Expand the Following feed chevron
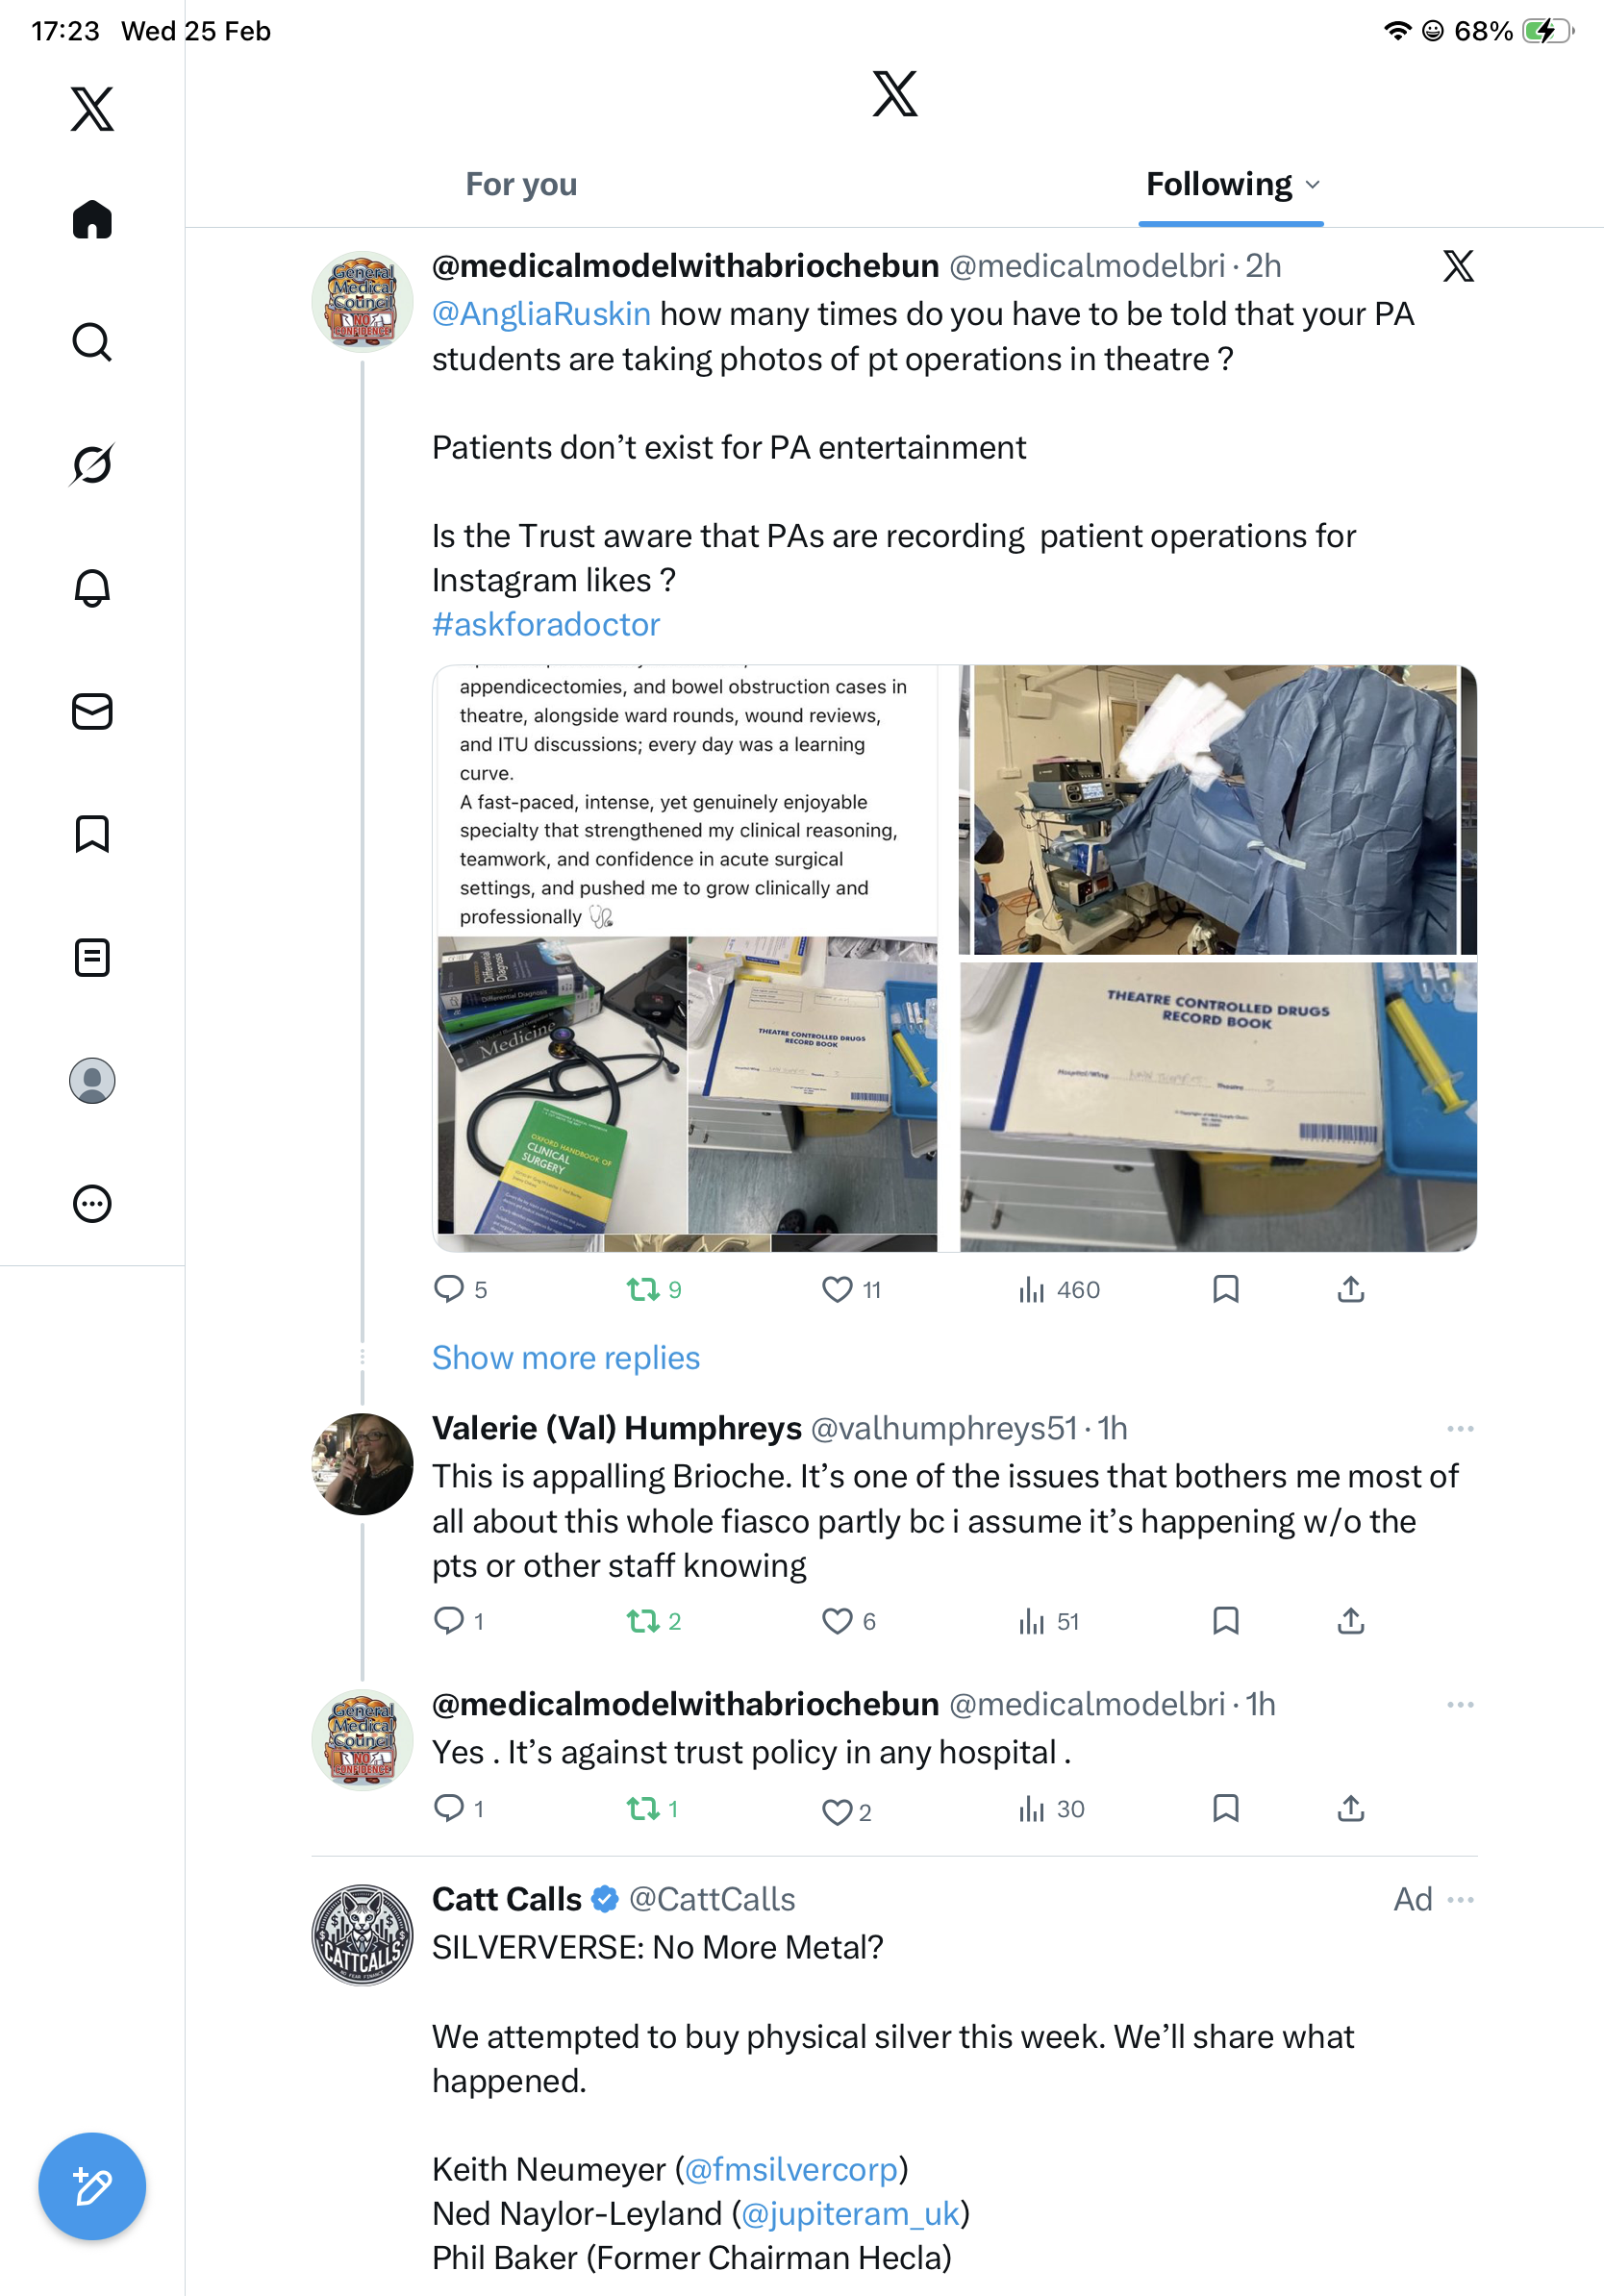This screenshot has width=1604, height=2296. click(1313, 185)
